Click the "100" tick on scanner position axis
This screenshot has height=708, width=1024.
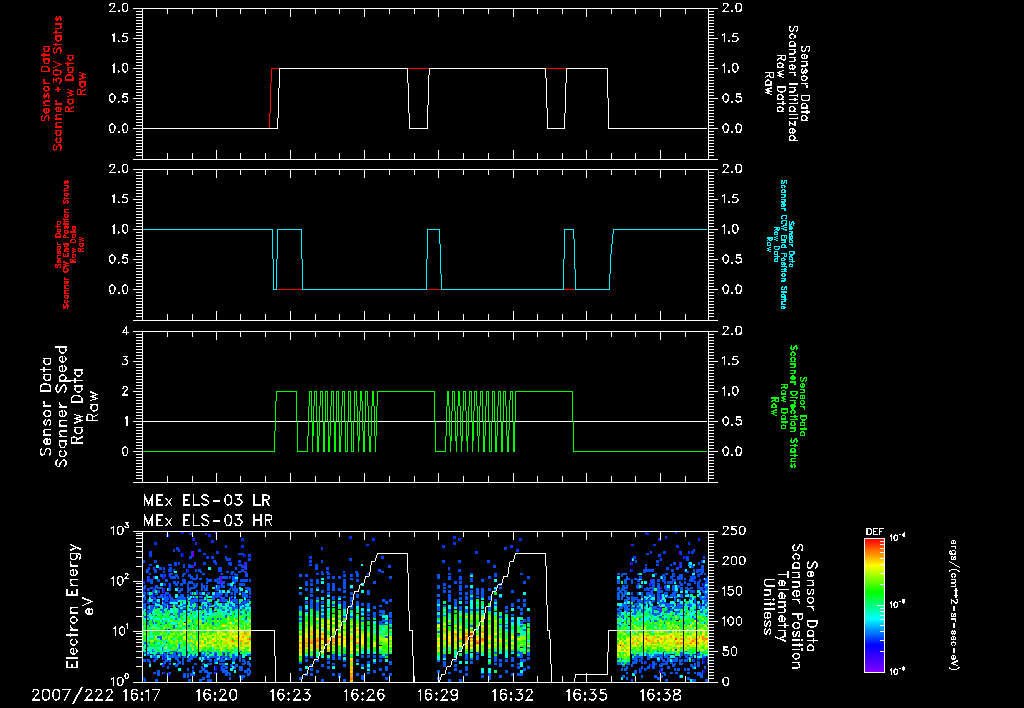coord(733,621)
